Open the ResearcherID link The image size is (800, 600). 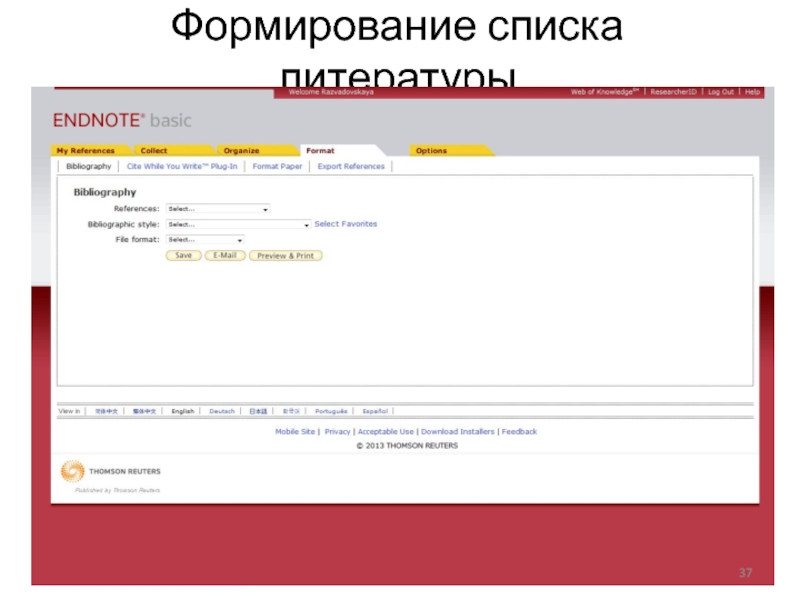pyautogui.click(x=673, y=92)
